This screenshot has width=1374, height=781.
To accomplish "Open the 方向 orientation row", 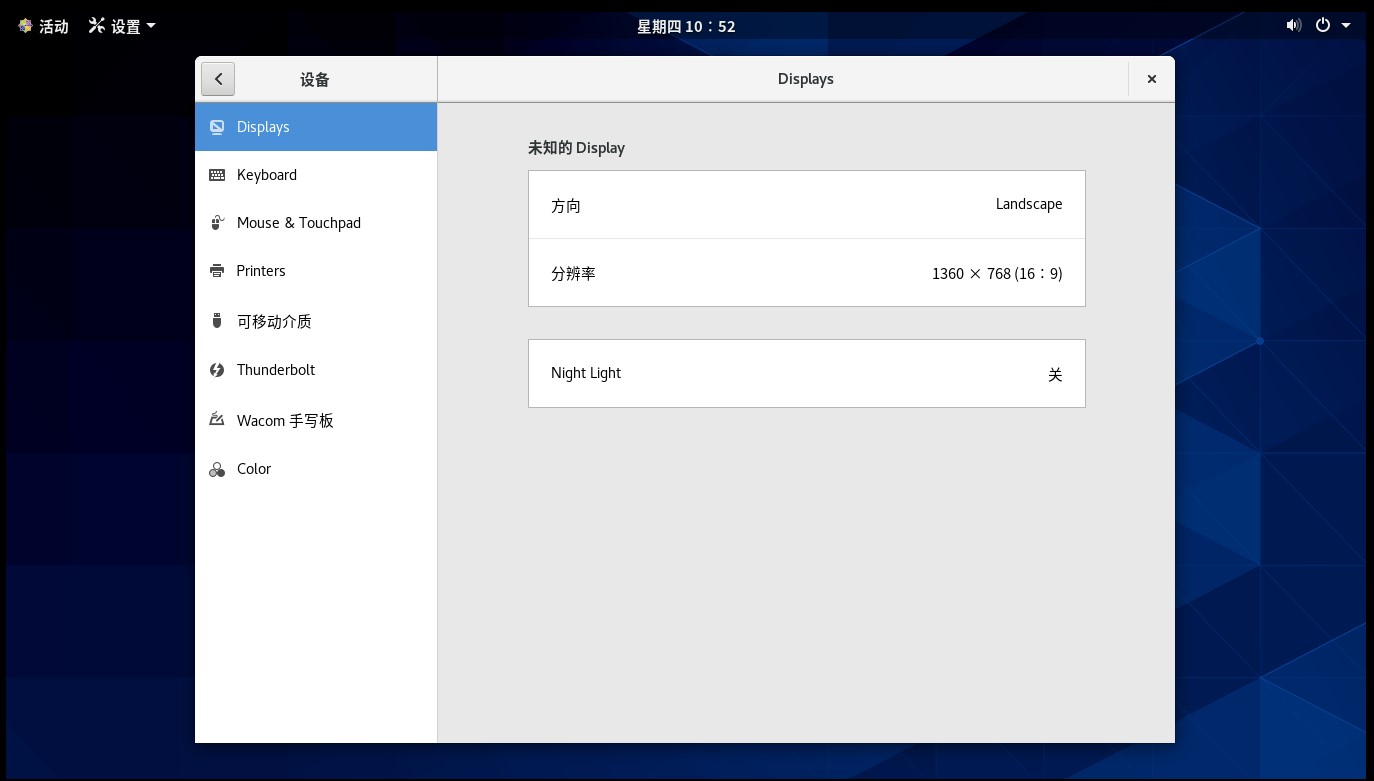I will pyautogui.click(x=807, y=205).
